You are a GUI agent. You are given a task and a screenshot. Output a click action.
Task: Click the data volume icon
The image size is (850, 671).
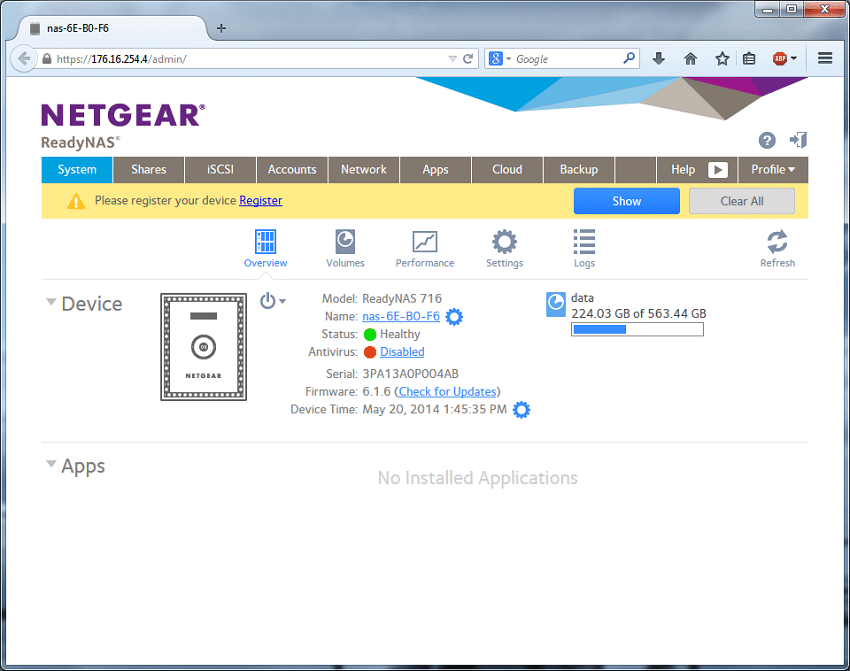(556, 305)
